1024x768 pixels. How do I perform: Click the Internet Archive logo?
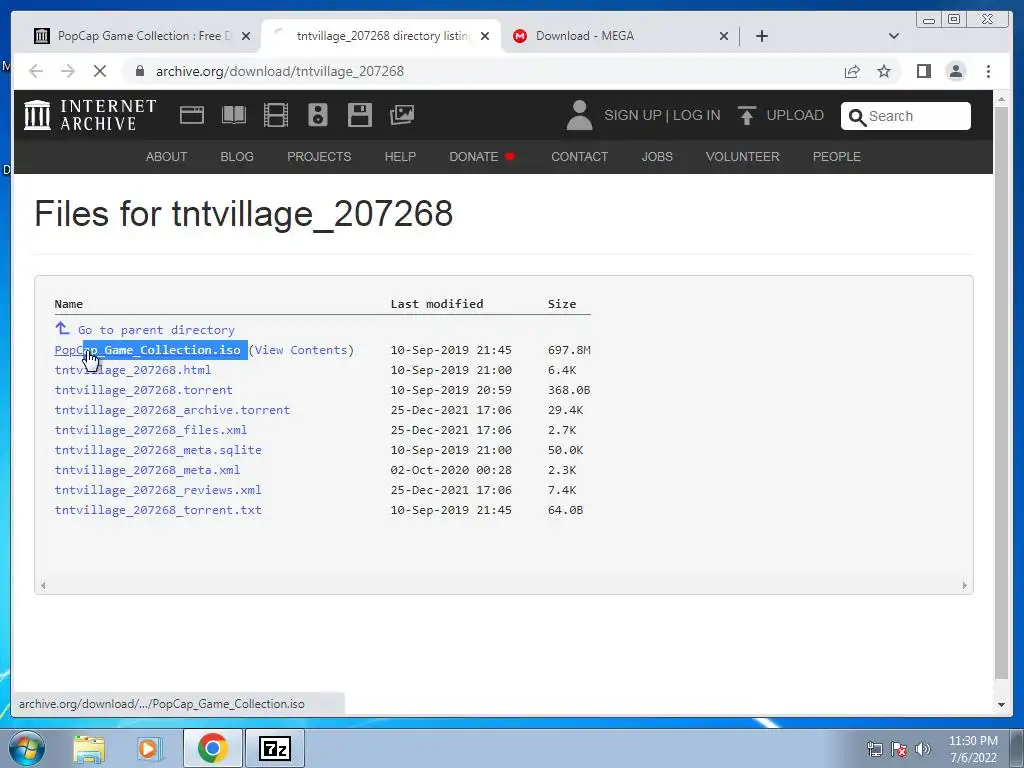click(90, 115)
